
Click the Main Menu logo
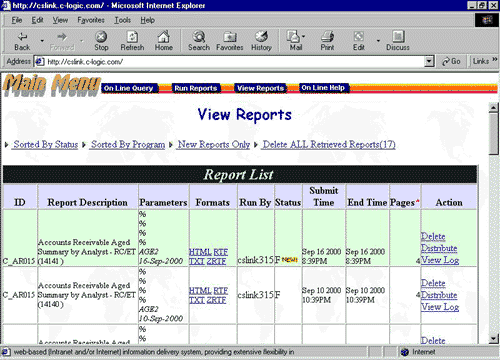[52, 85]
